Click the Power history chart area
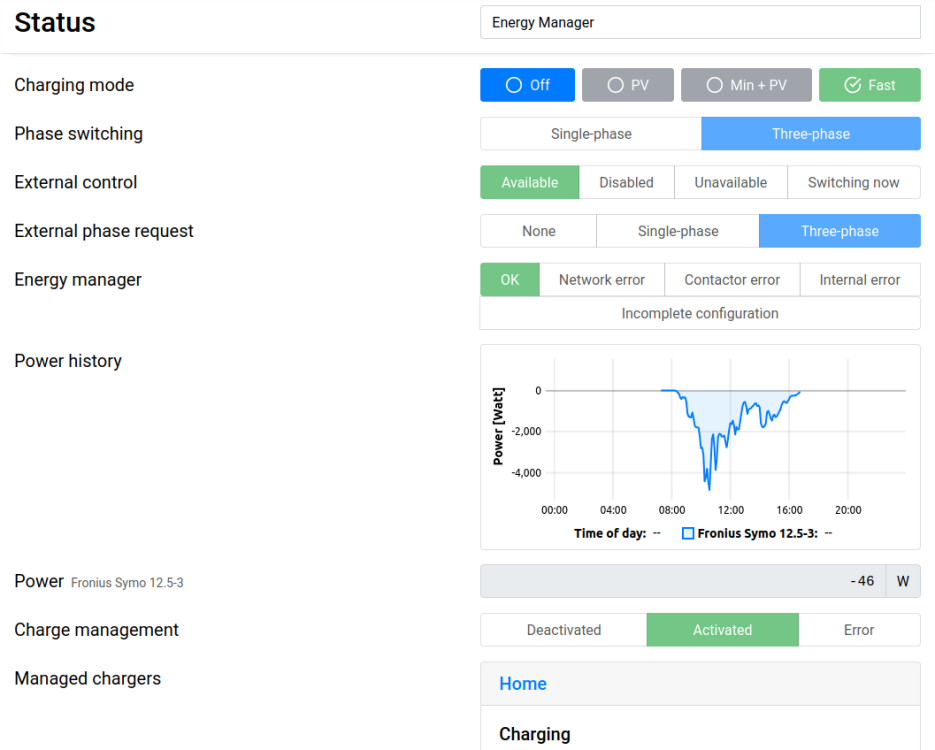 pyautogui.click(x=728, y=440)
